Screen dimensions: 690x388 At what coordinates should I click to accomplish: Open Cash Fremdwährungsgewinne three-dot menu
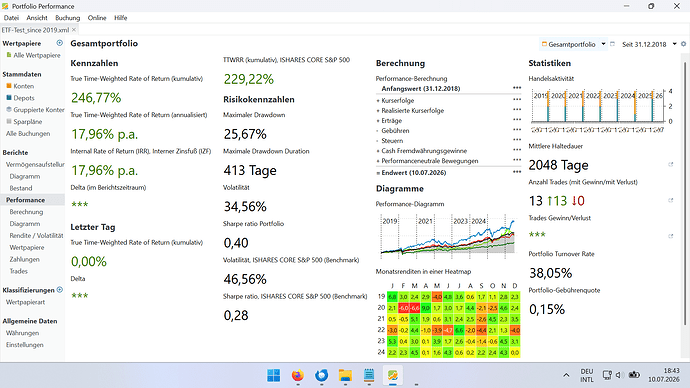517,150
